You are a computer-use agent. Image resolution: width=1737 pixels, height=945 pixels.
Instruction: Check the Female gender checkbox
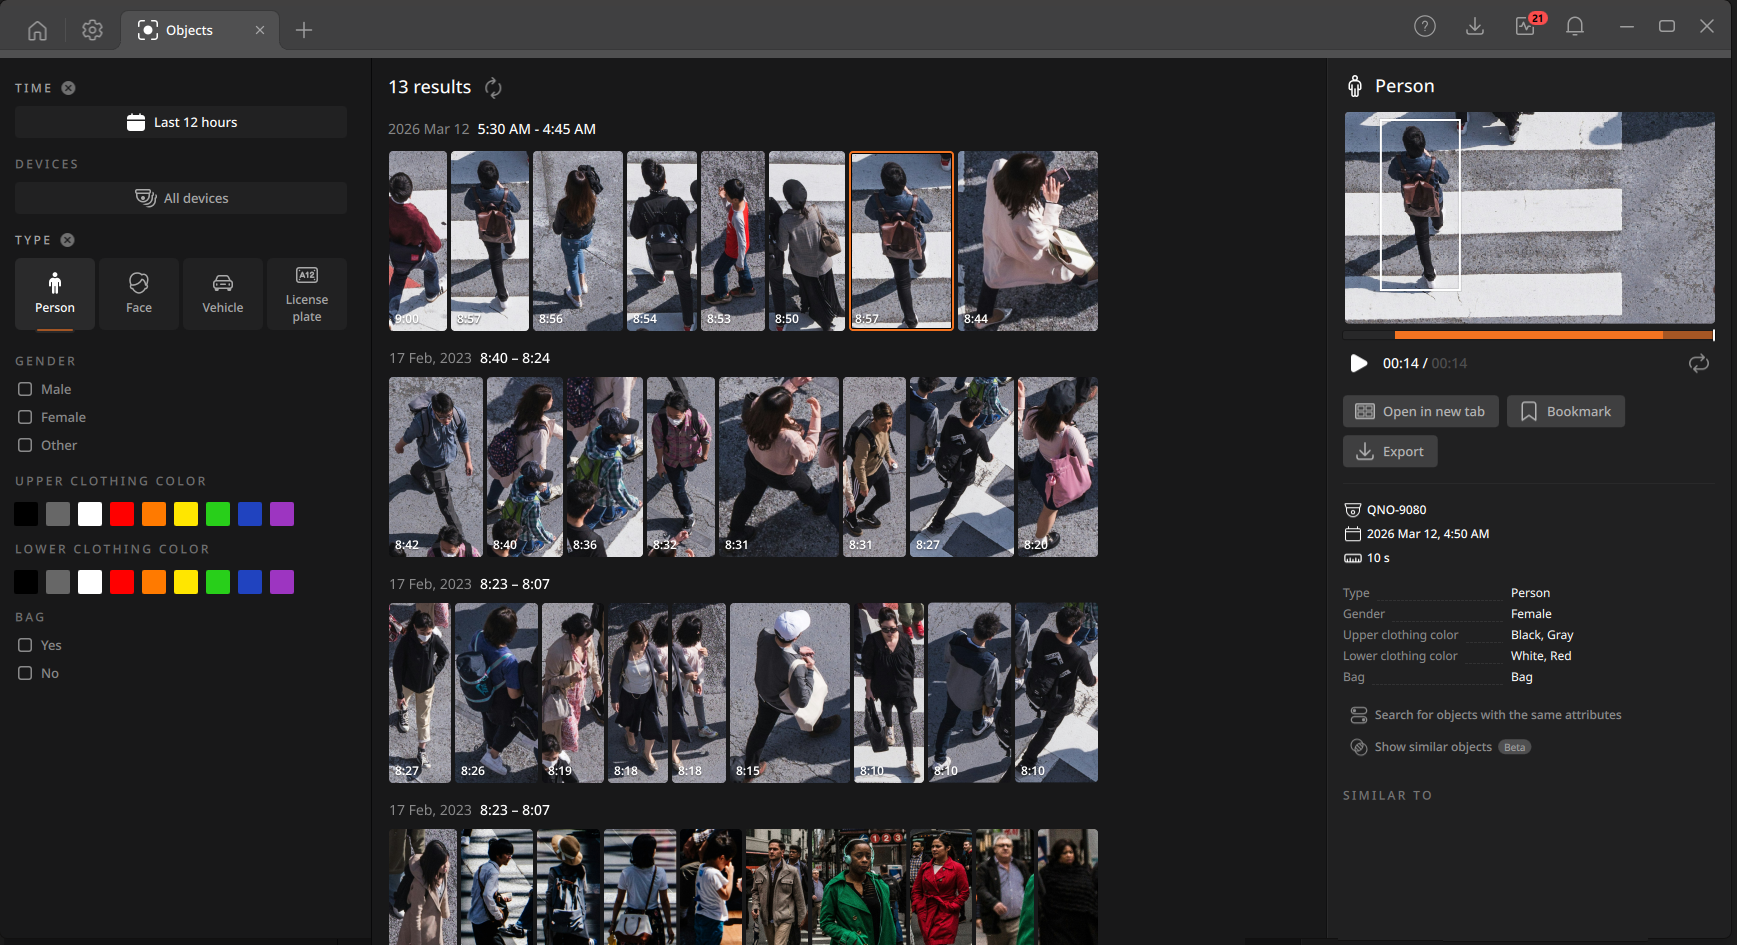tap(25, 417)
